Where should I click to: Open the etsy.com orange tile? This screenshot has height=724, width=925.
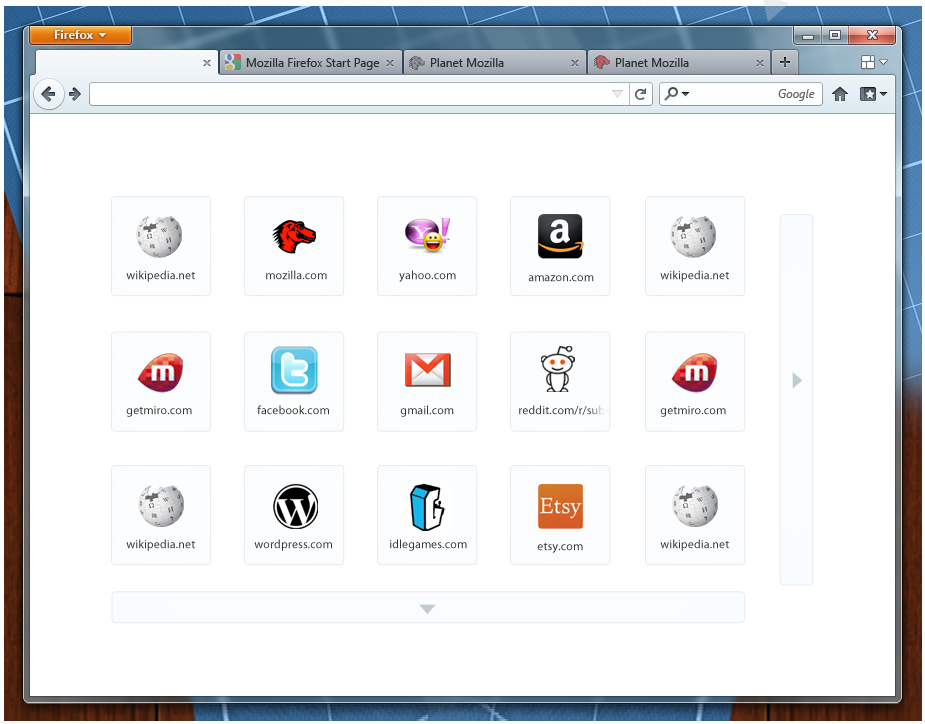click(560, 515)
